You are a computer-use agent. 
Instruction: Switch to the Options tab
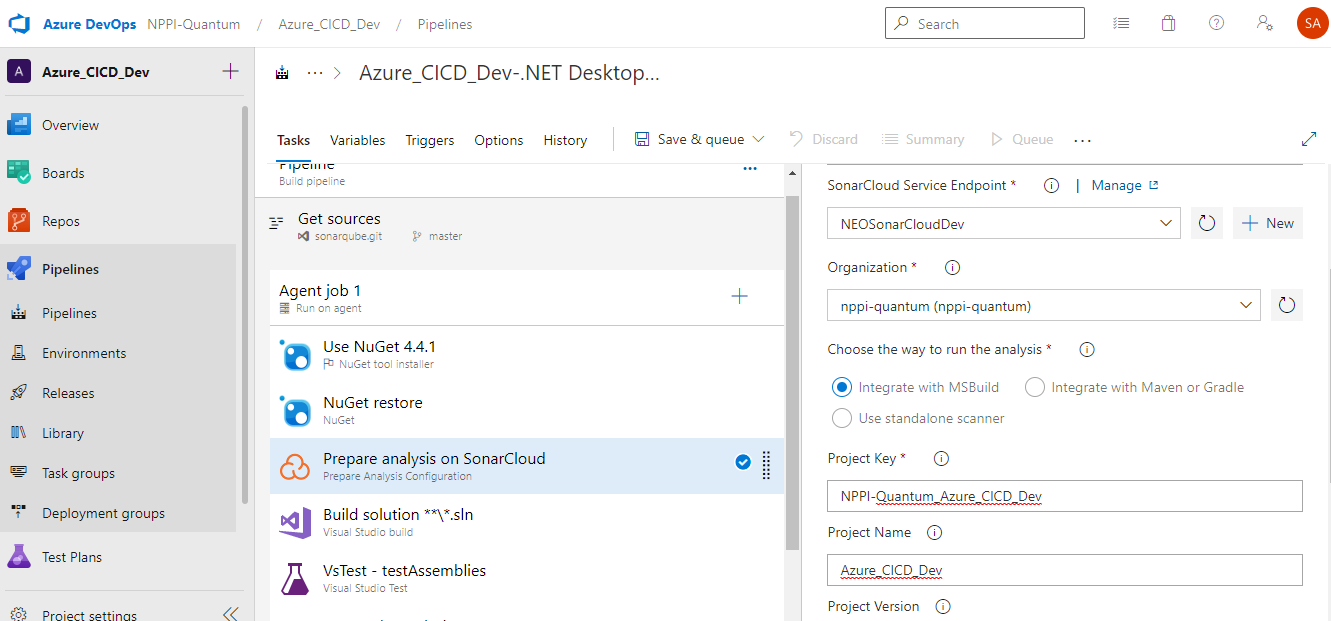point(499,140)
